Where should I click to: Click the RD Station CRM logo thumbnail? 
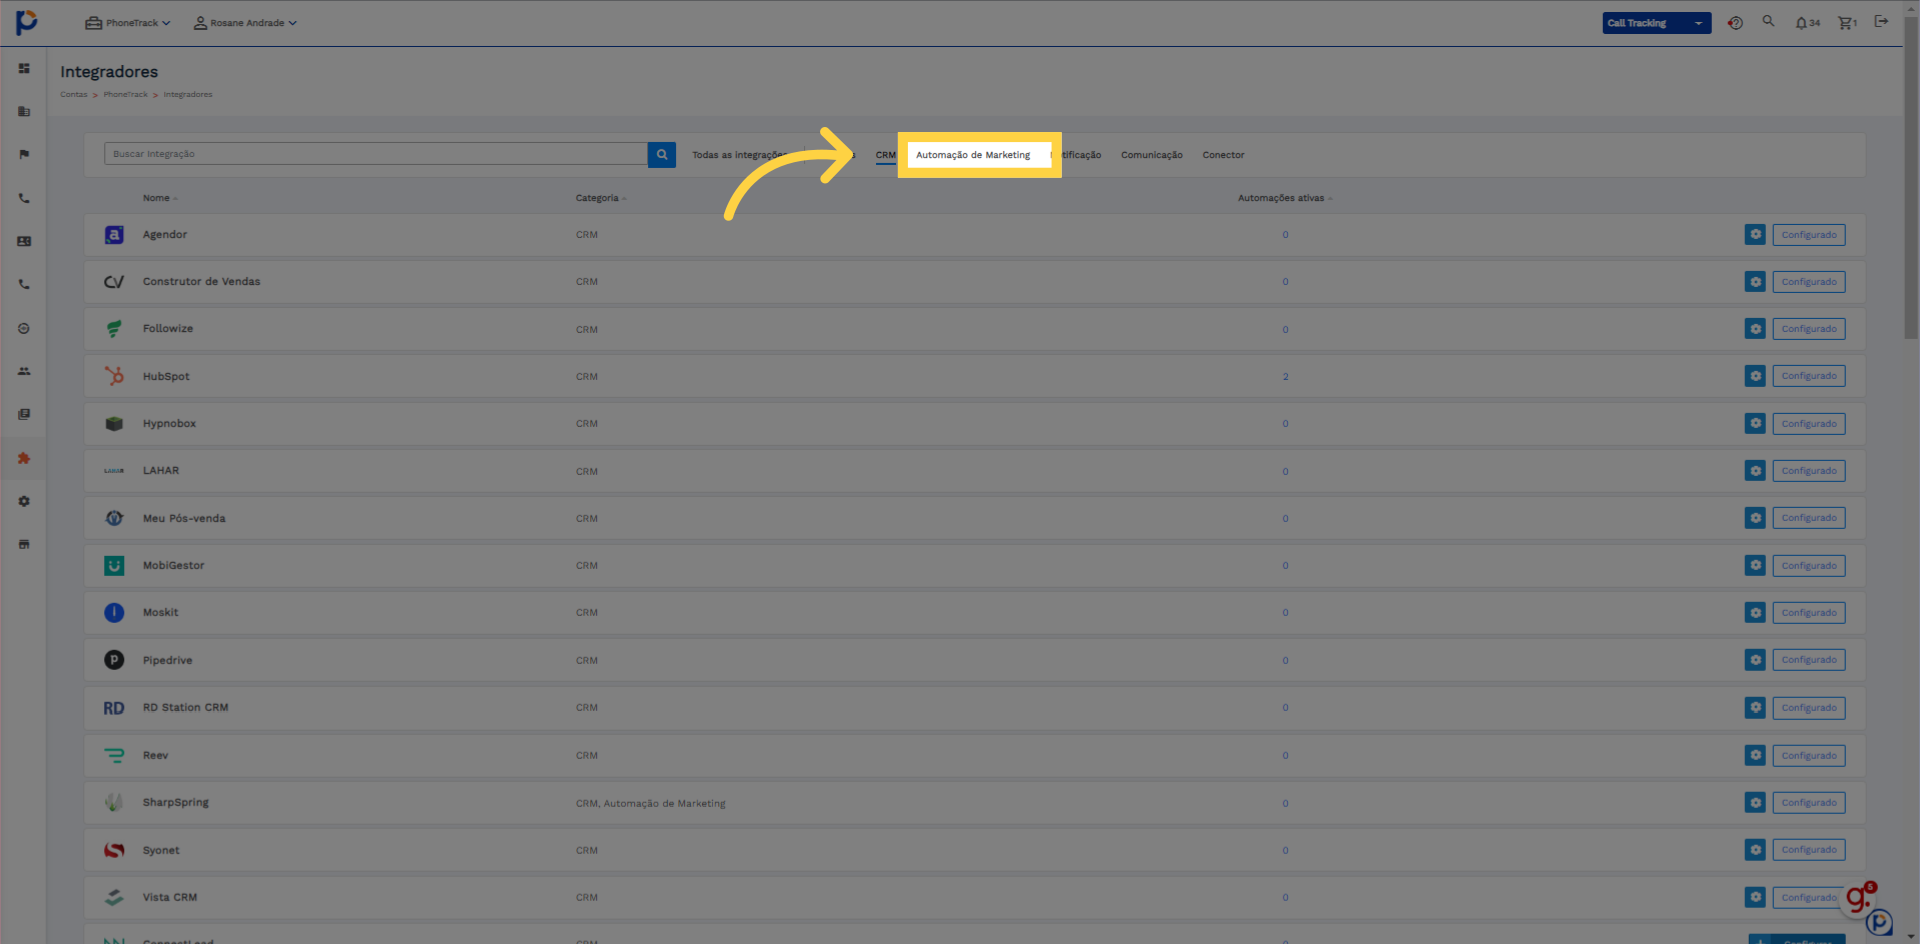click(x=114, y=708)
